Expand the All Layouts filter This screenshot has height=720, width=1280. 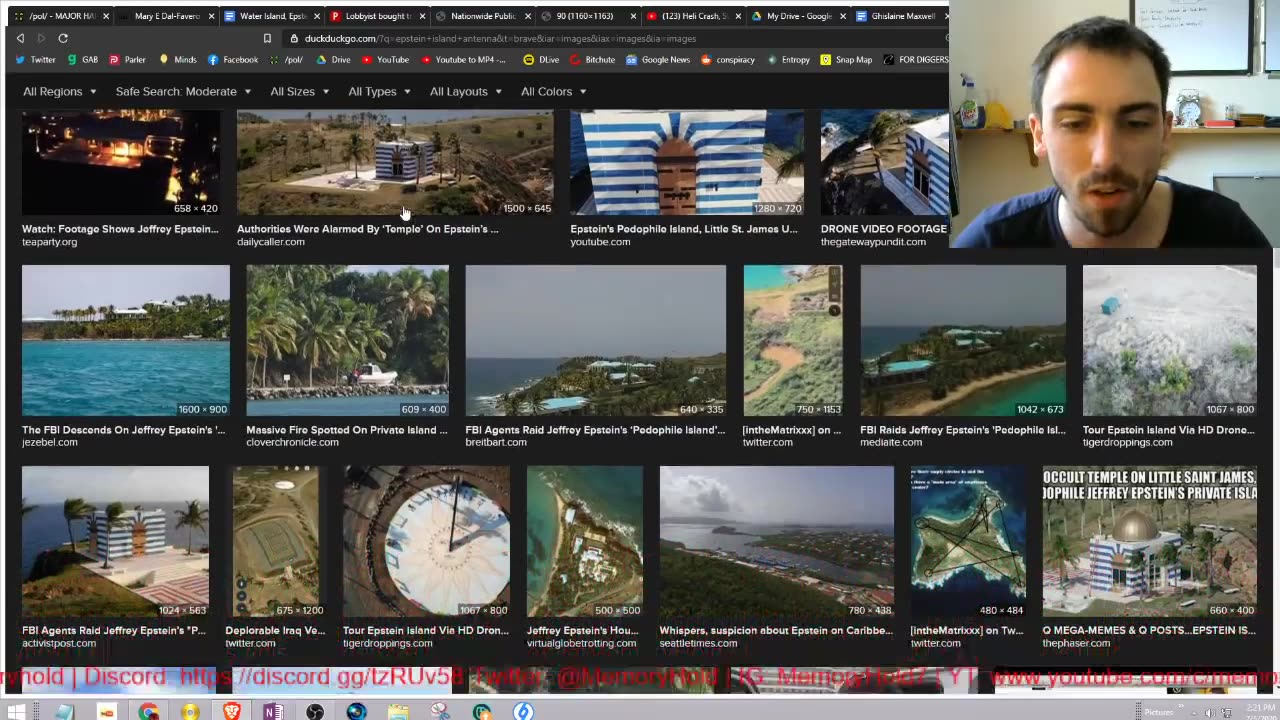tap(466, 92)
